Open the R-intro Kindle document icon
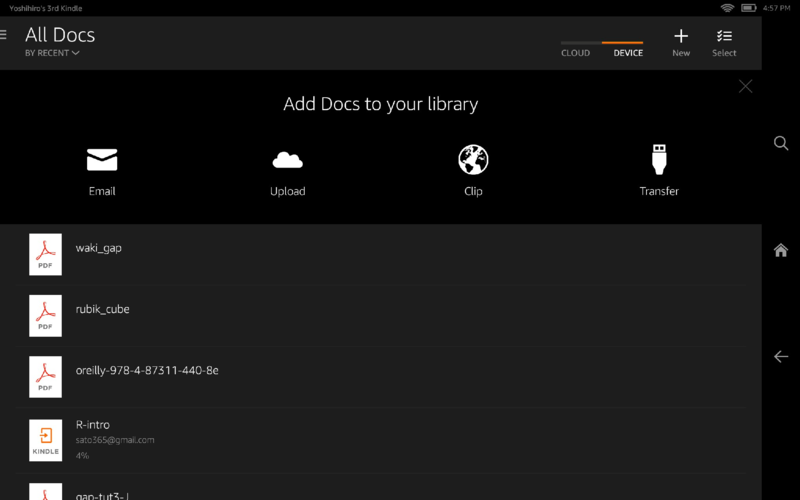Image resolution: width=800 pixels, height=500 pixels. [45, 440]
